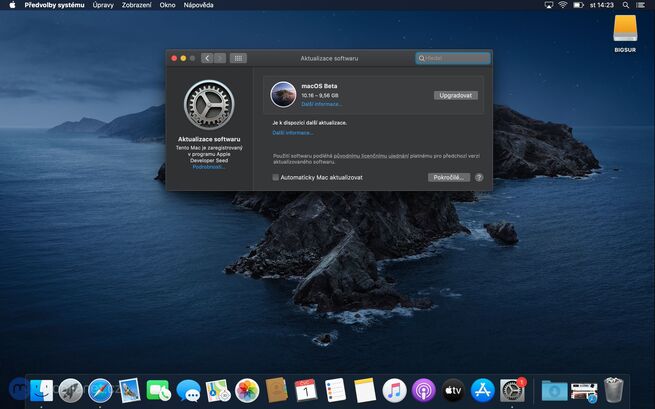Image resolution: width=655 pixels, height=409 pixels.
Task: Open the Okno menu
Action: pyautogui.click(x=167, y=5)
